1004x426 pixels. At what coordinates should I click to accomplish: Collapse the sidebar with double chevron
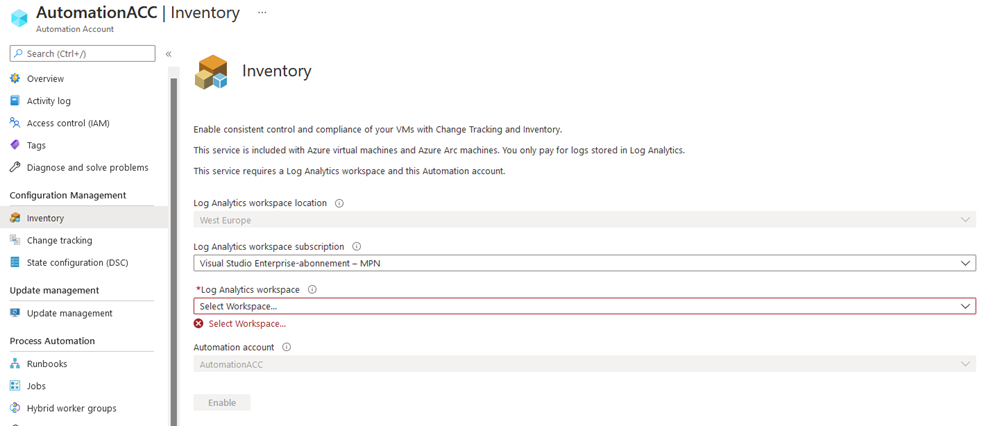[x=168, y=54]
